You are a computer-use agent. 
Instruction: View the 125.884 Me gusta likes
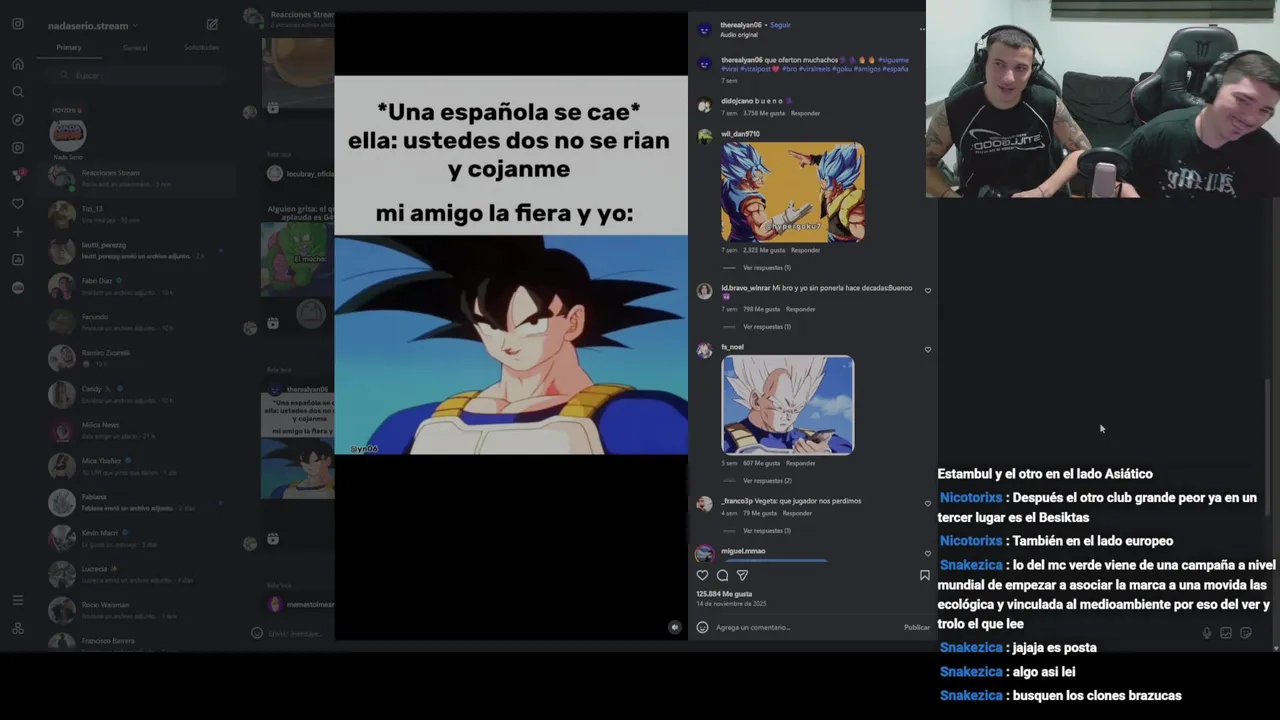[724, 594]
